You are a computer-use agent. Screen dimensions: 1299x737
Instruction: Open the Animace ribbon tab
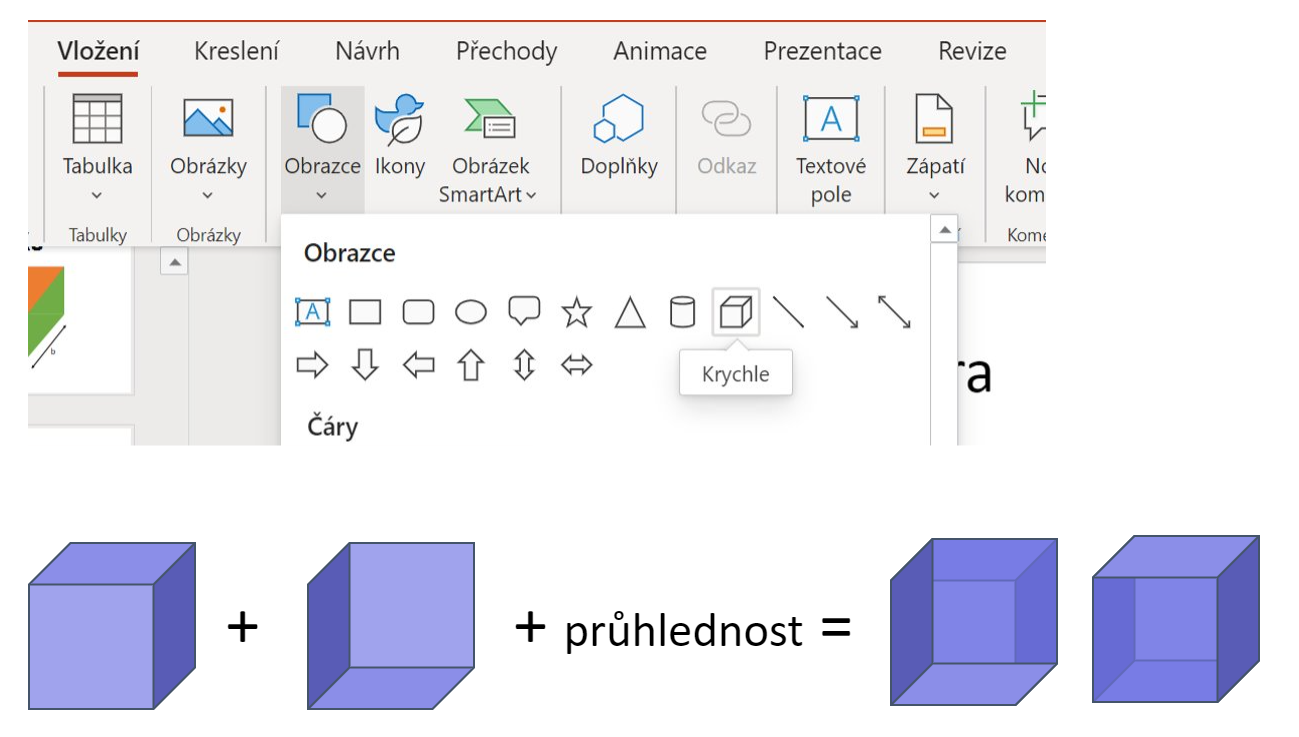pyautogui.click(x=660, y=51)
